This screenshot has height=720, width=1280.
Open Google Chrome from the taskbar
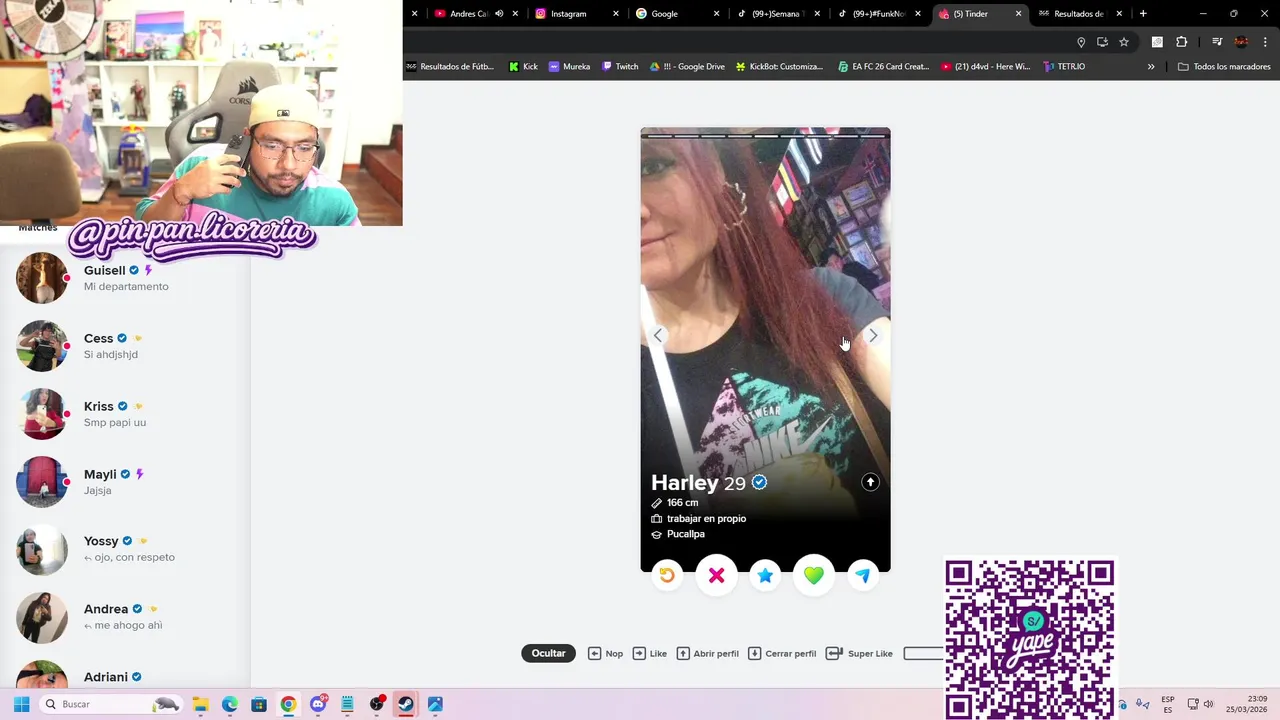tap(288, 704)
